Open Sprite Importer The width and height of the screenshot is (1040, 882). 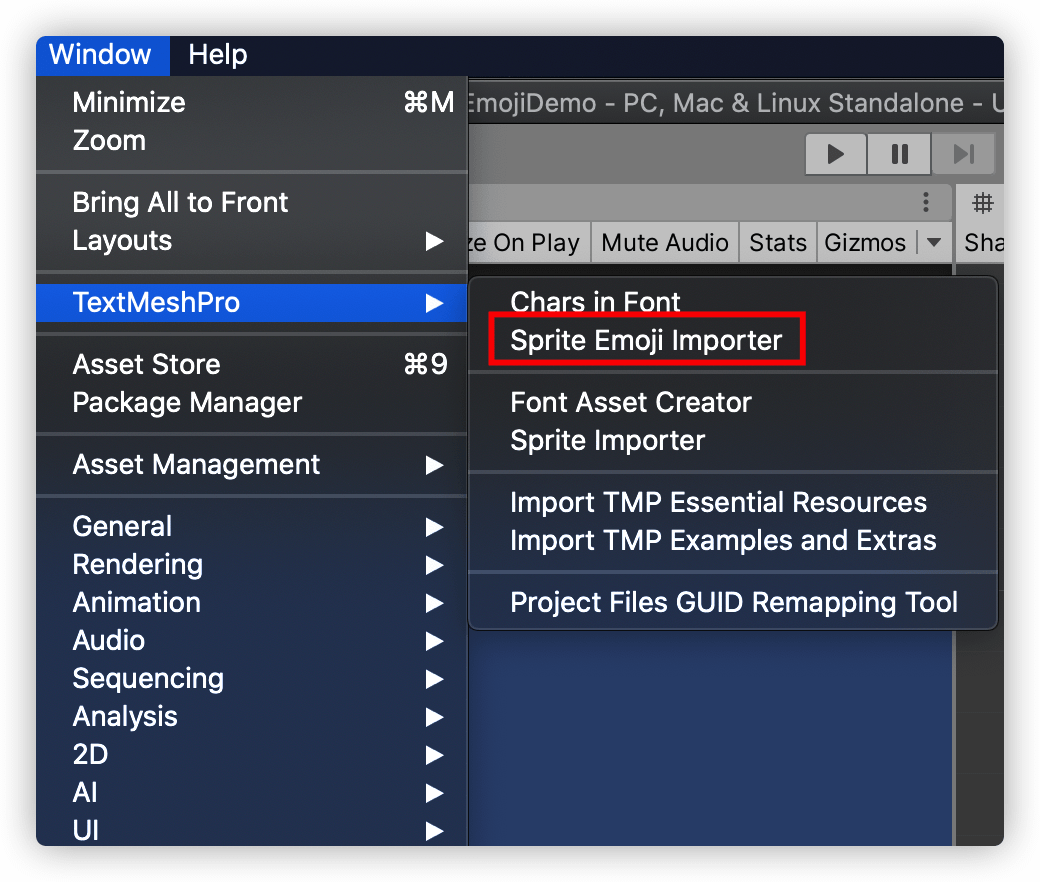[x=733, y=440]
